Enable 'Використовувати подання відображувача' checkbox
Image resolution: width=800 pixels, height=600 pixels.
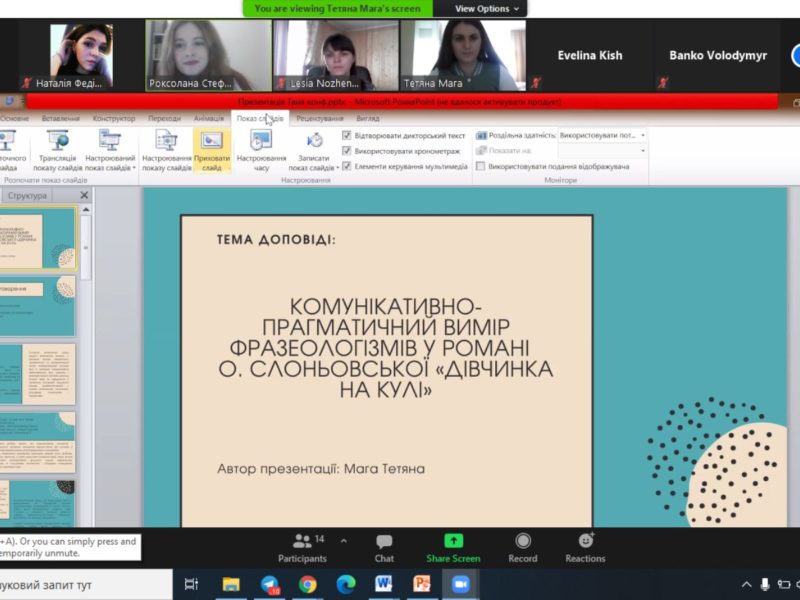(x=481, y=166)
